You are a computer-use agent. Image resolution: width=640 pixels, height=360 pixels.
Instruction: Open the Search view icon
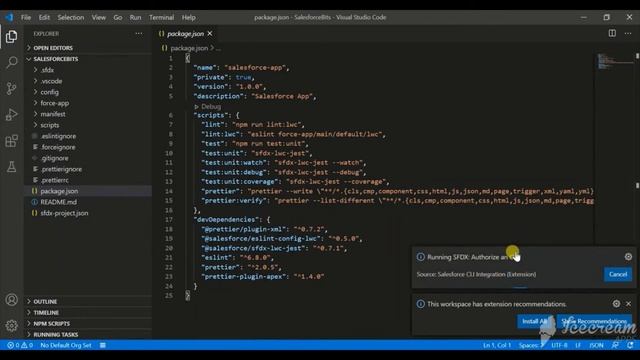(11, 62)
